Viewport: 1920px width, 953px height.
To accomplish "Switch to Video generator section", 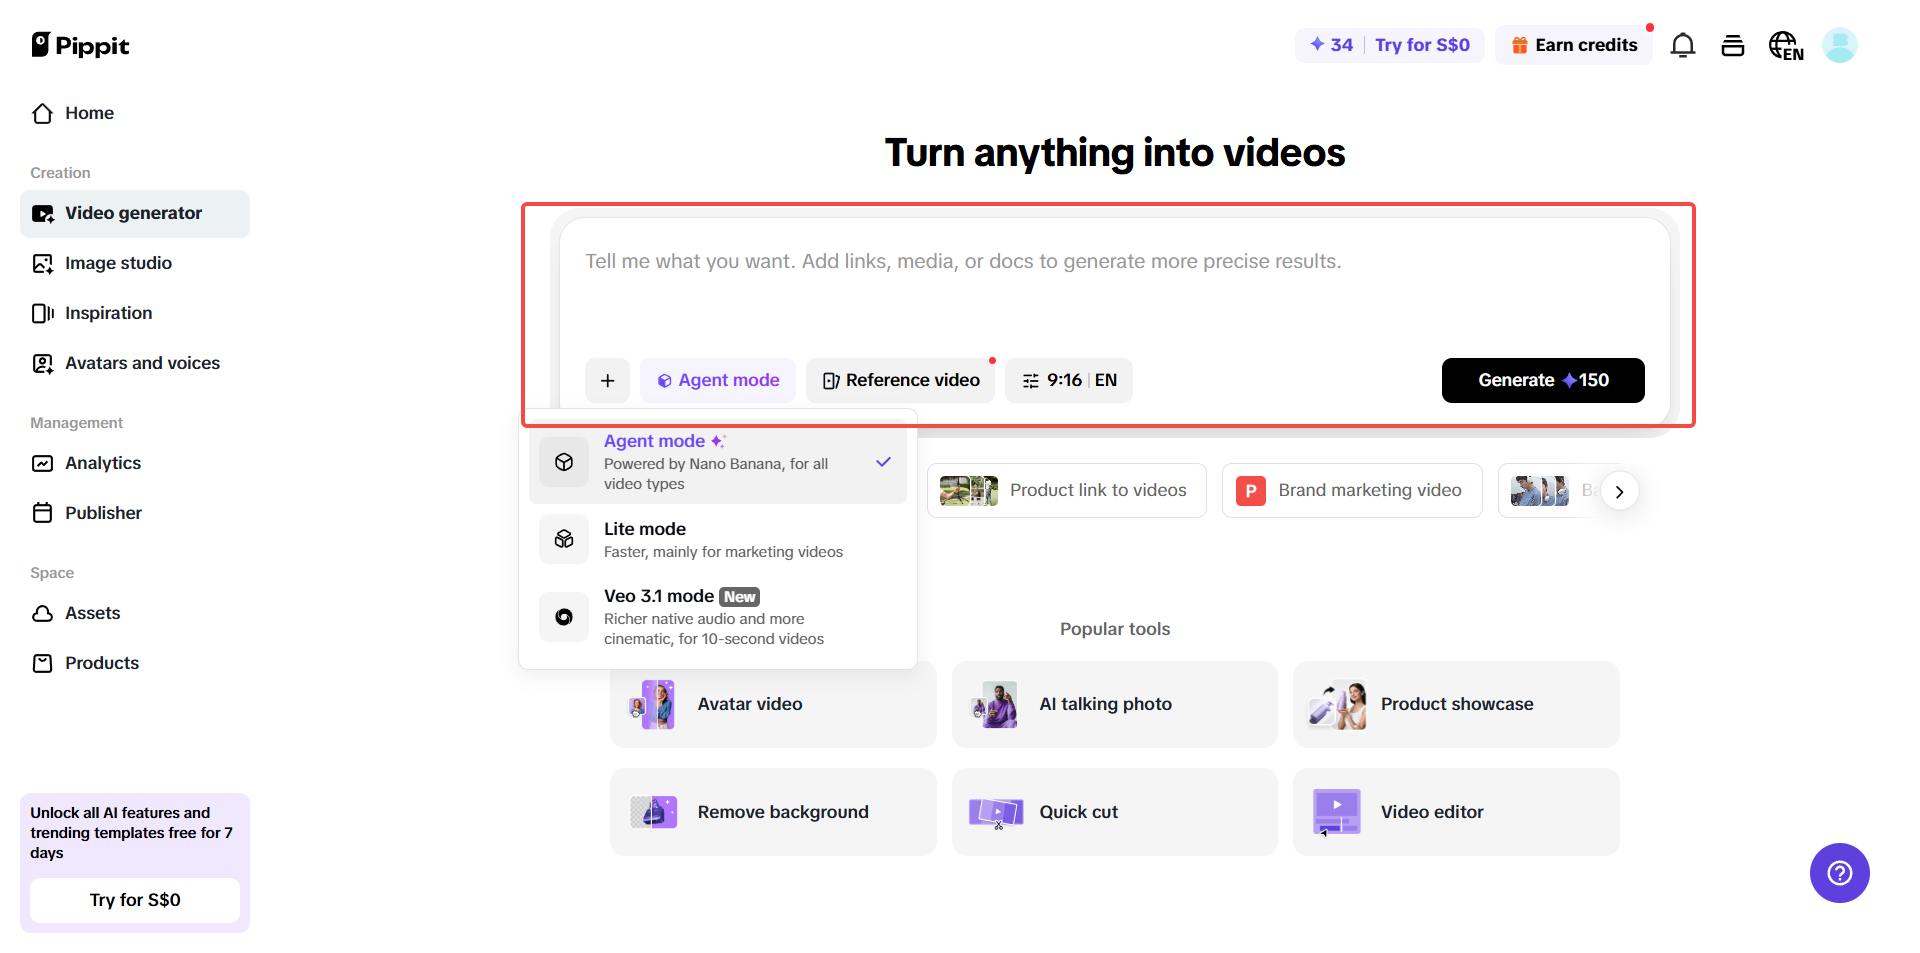I will (133, 213).
